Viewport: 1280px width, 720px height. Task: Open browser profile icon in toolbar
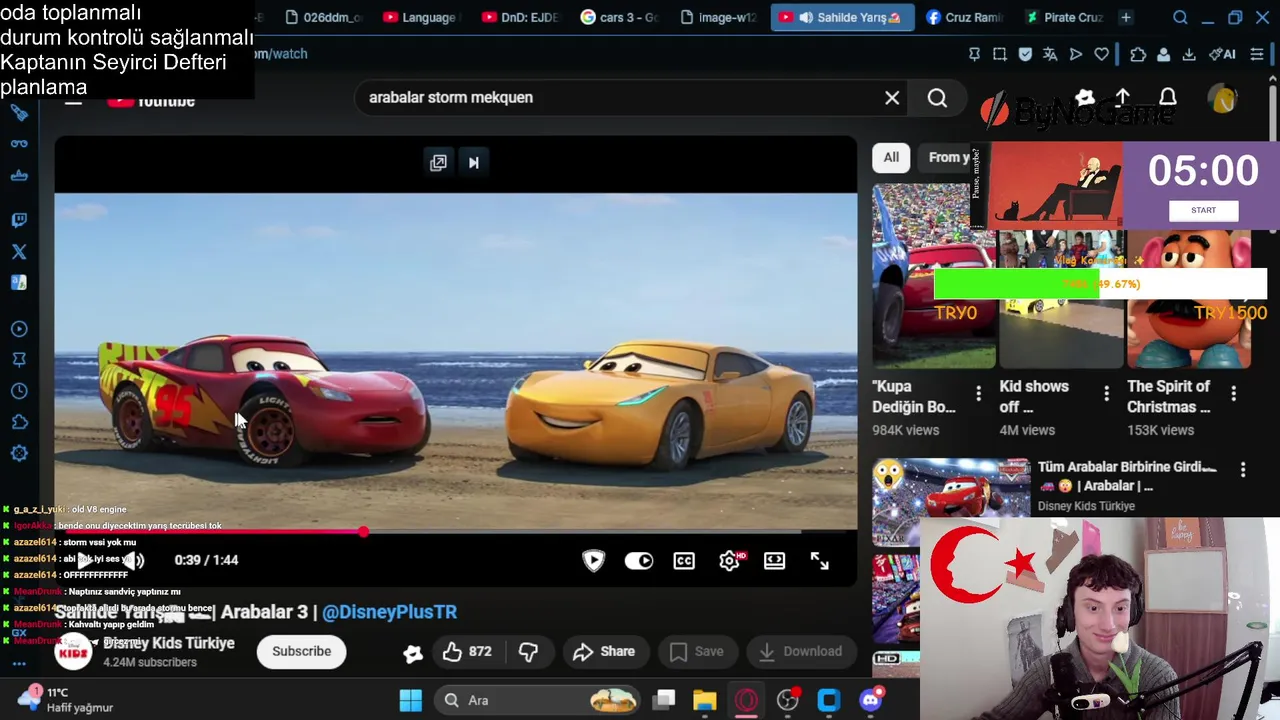(x=1163, y=54)
